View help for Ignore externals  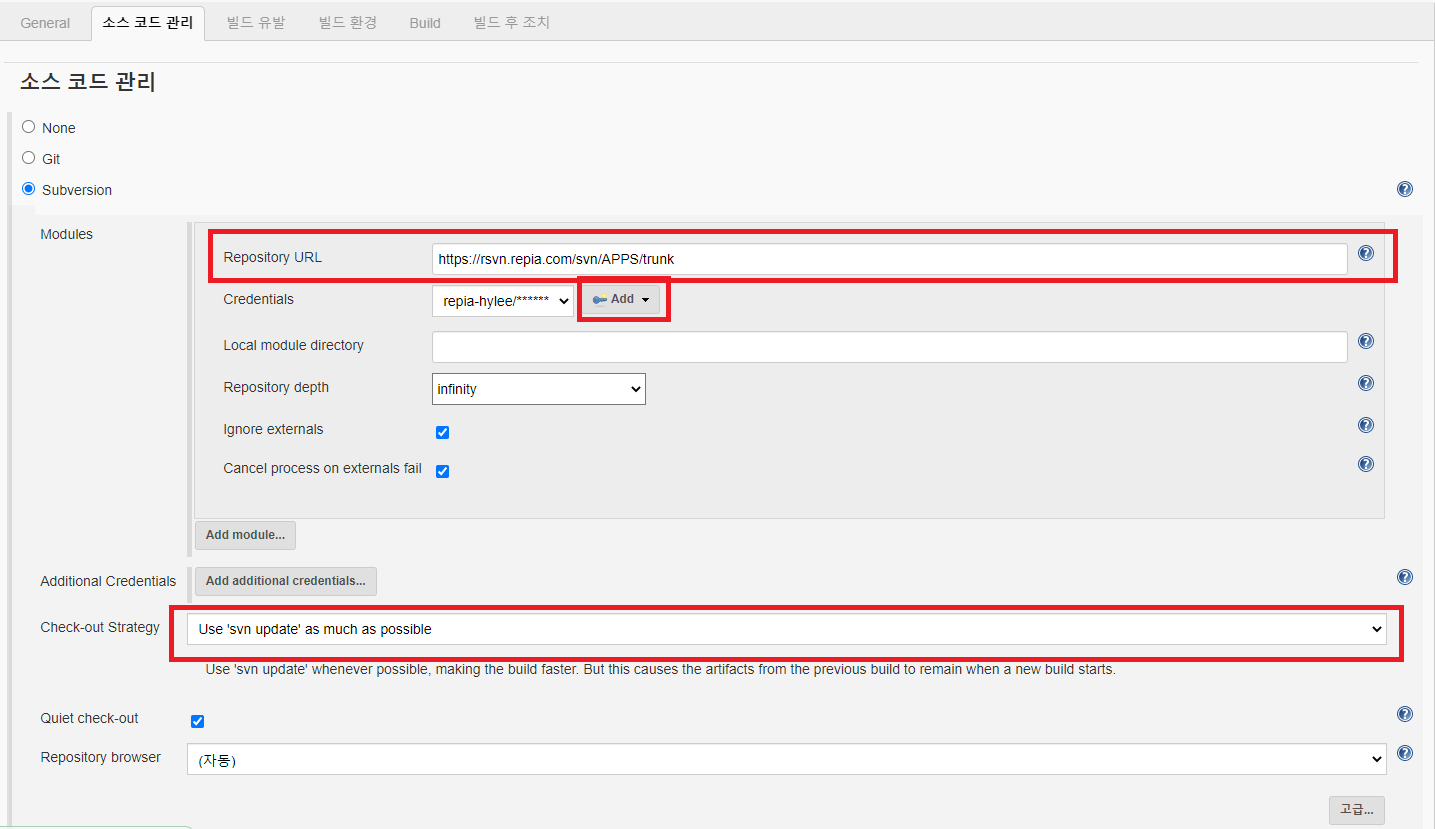(x=1365, y=426)
